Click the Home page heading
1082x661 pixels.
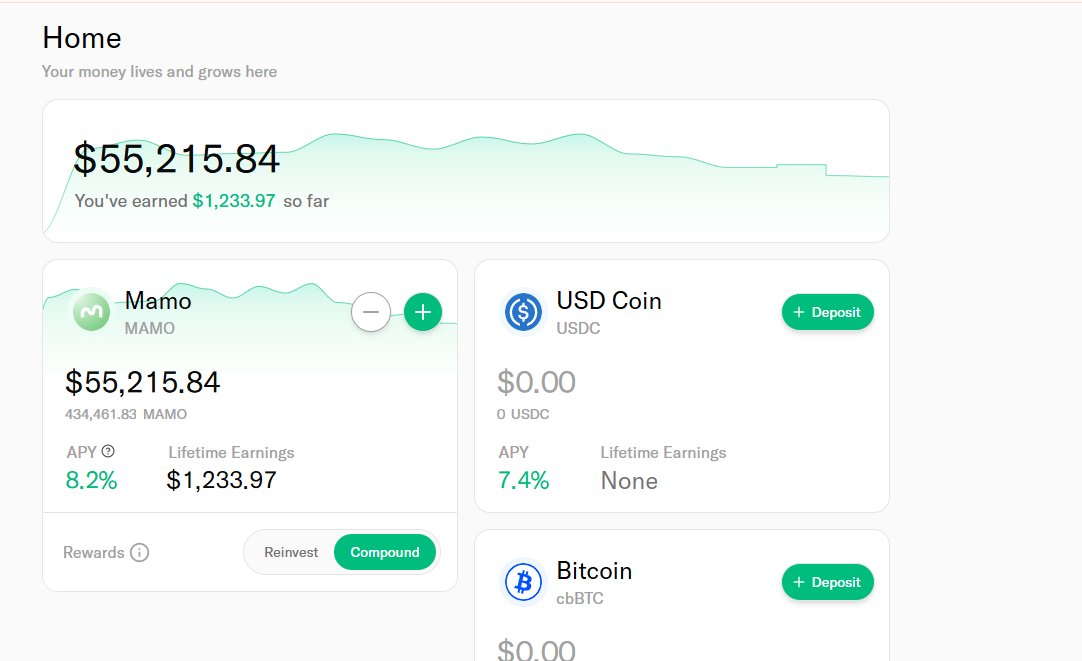tap(82, 38)
